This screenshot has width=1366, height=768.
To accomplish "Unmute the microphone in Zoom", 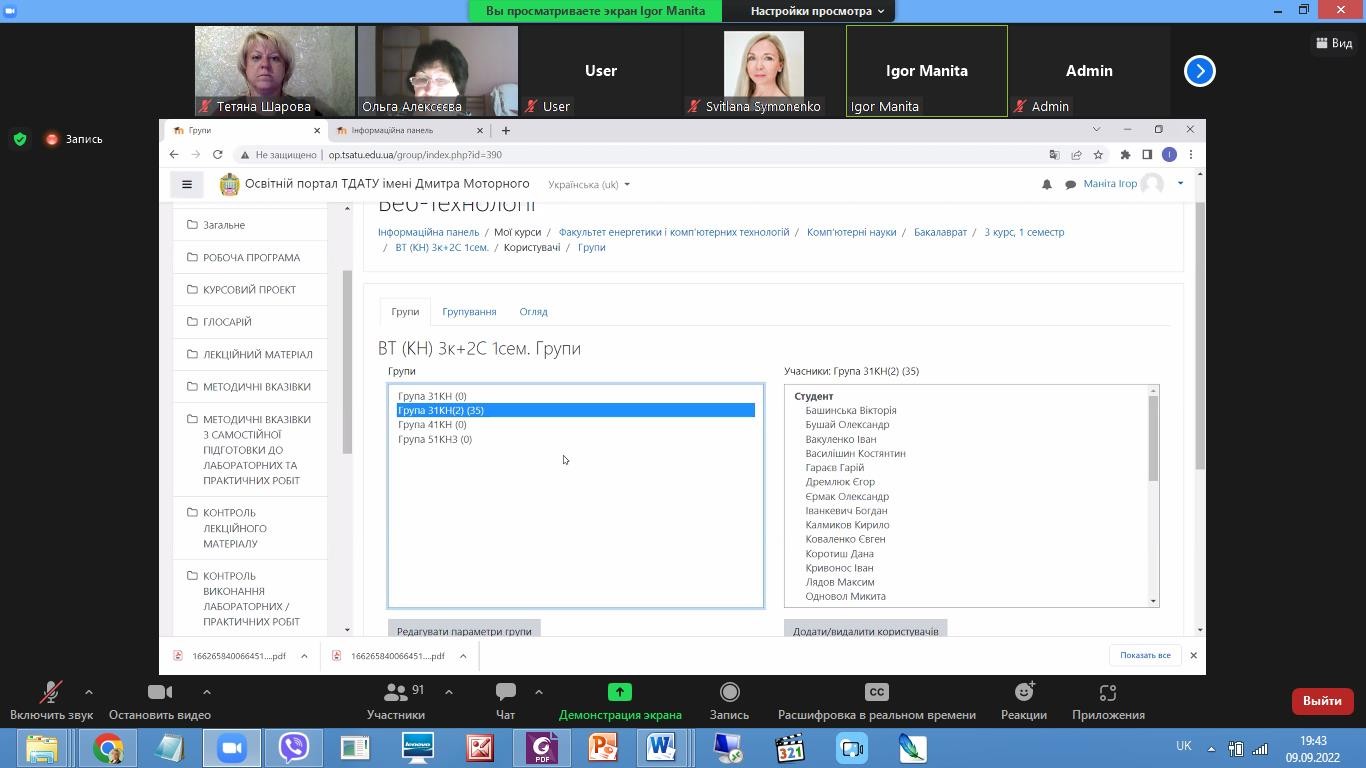I will coord(51,693).
